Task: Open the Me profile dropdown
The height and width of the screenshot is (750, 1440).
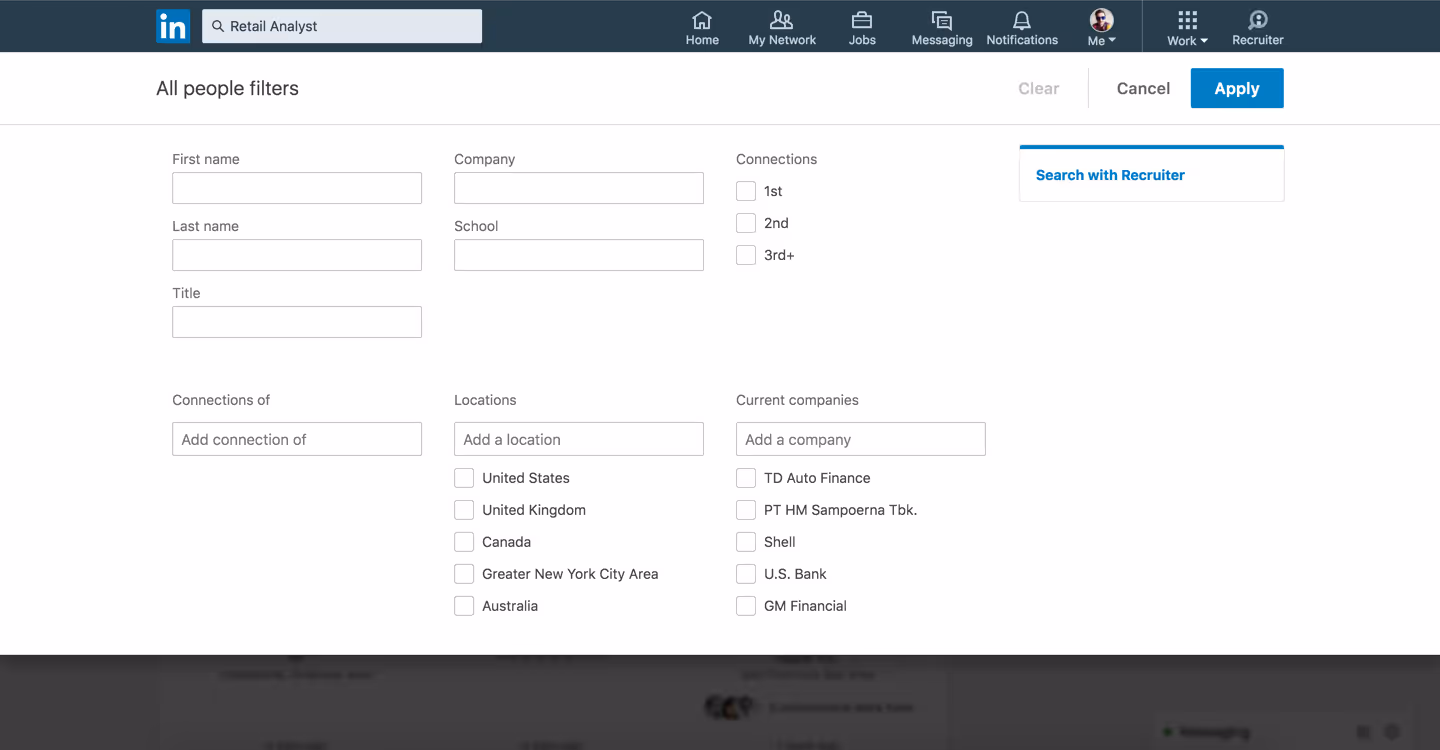Action: coord(1100,26)
